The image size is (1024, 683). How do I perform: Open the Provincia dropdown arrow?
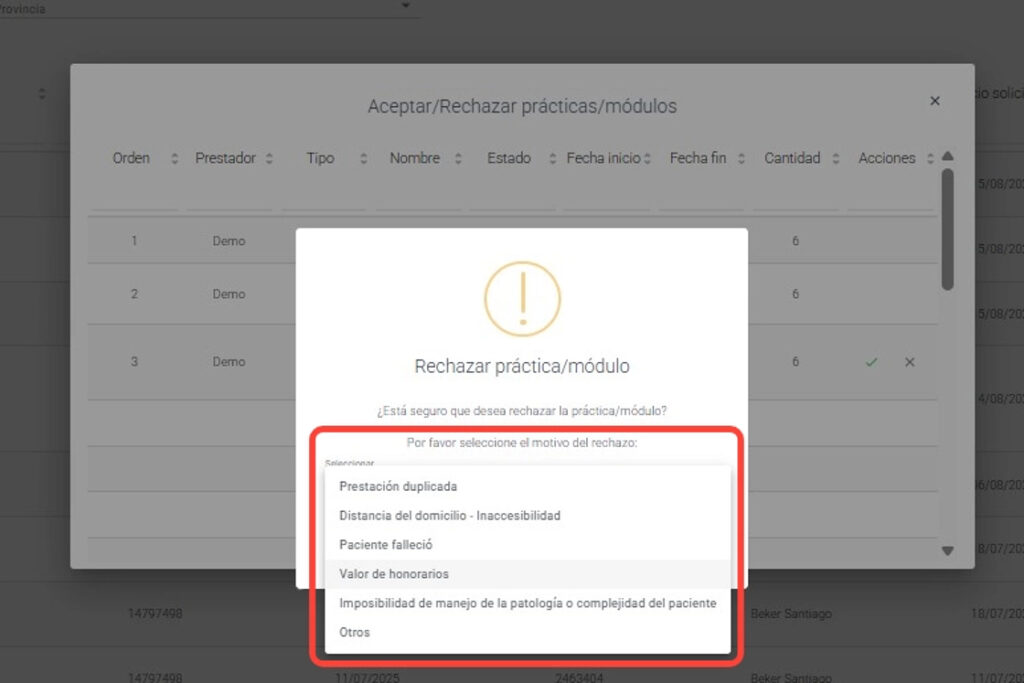point(405,6)
